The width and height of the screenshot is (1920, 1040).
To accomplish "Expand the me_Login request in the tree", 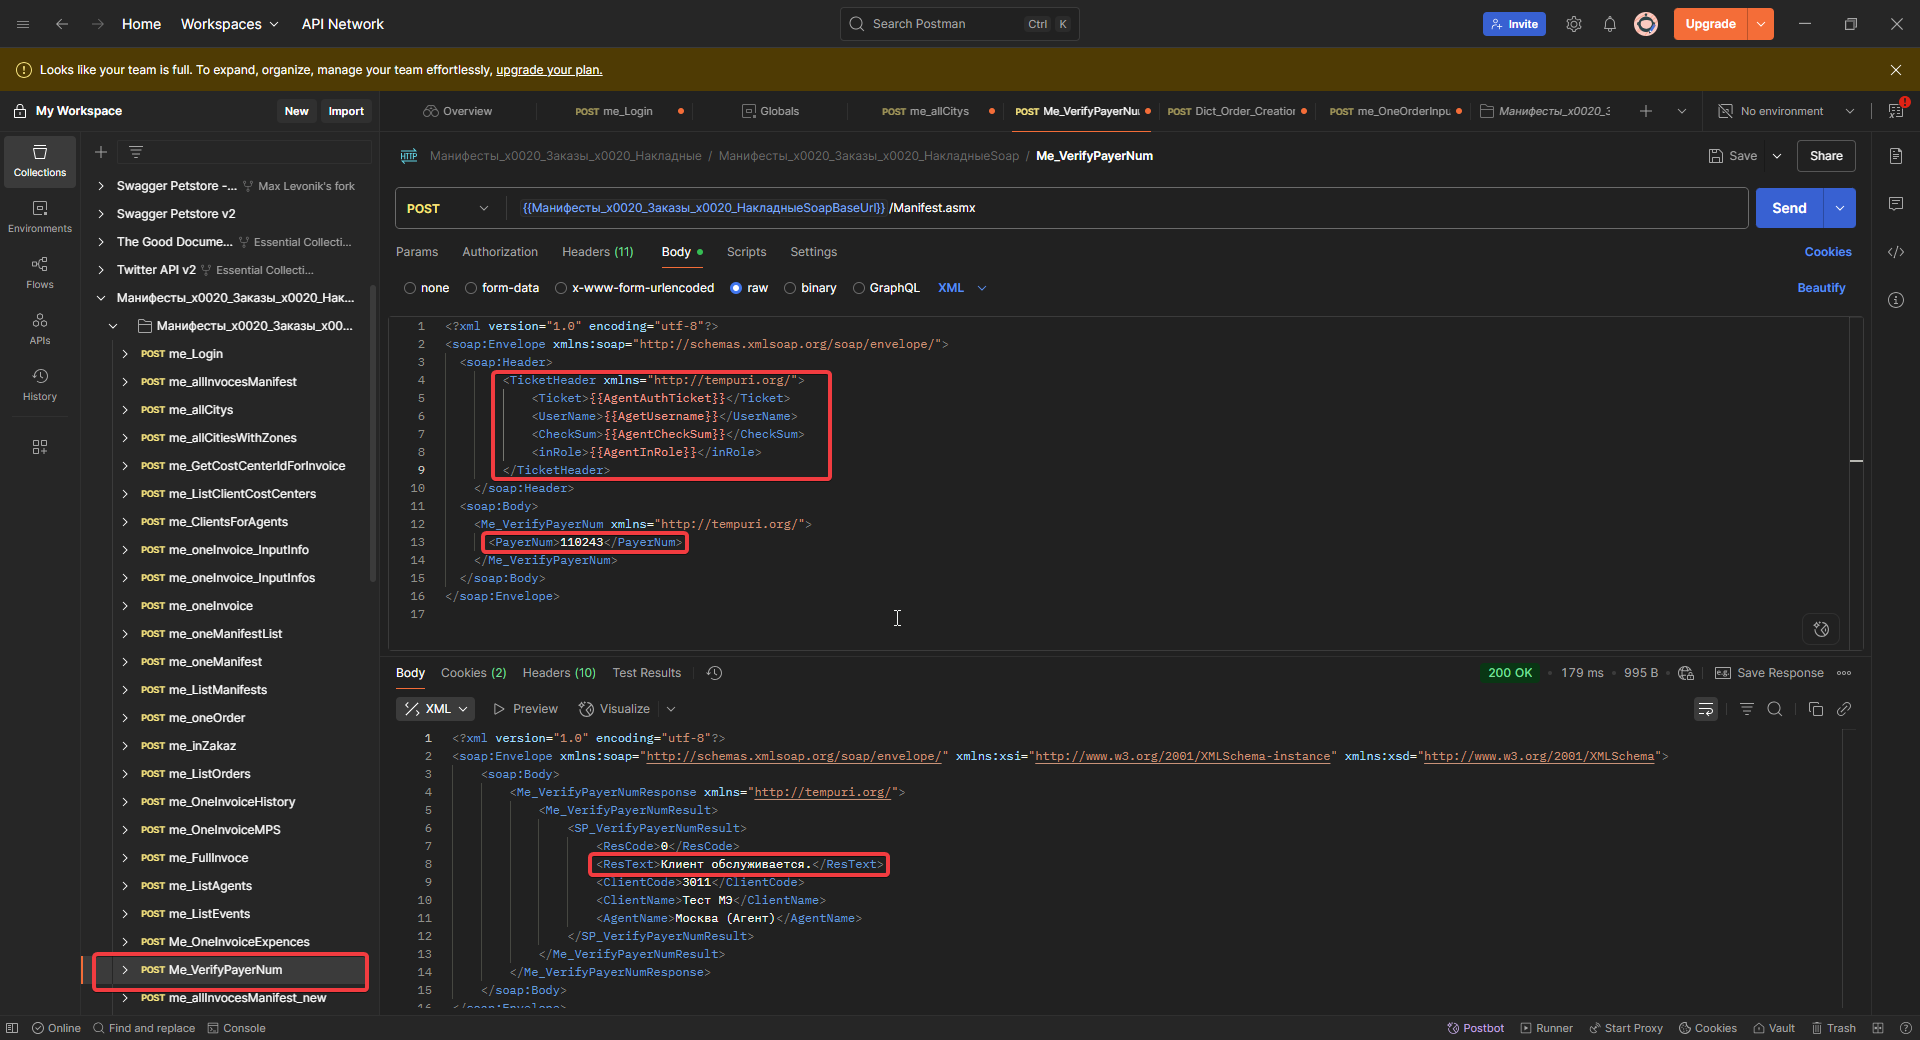I will click(125, 354).
